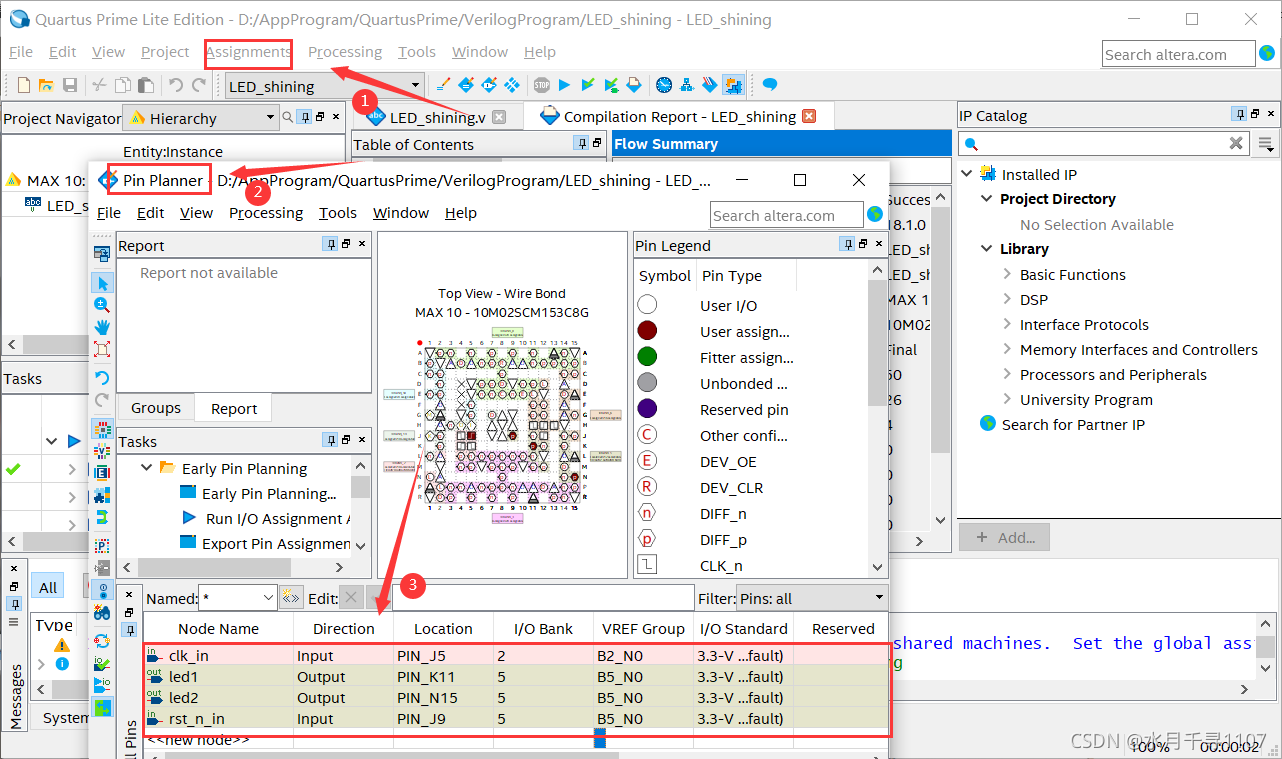Select the zoom tool in Pin Planner sidebar

102,305
